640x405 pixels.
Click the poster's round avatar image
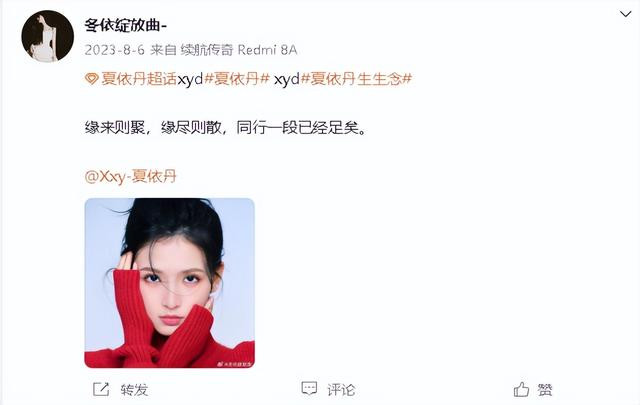pyautogui.click(x=47, y=36)
